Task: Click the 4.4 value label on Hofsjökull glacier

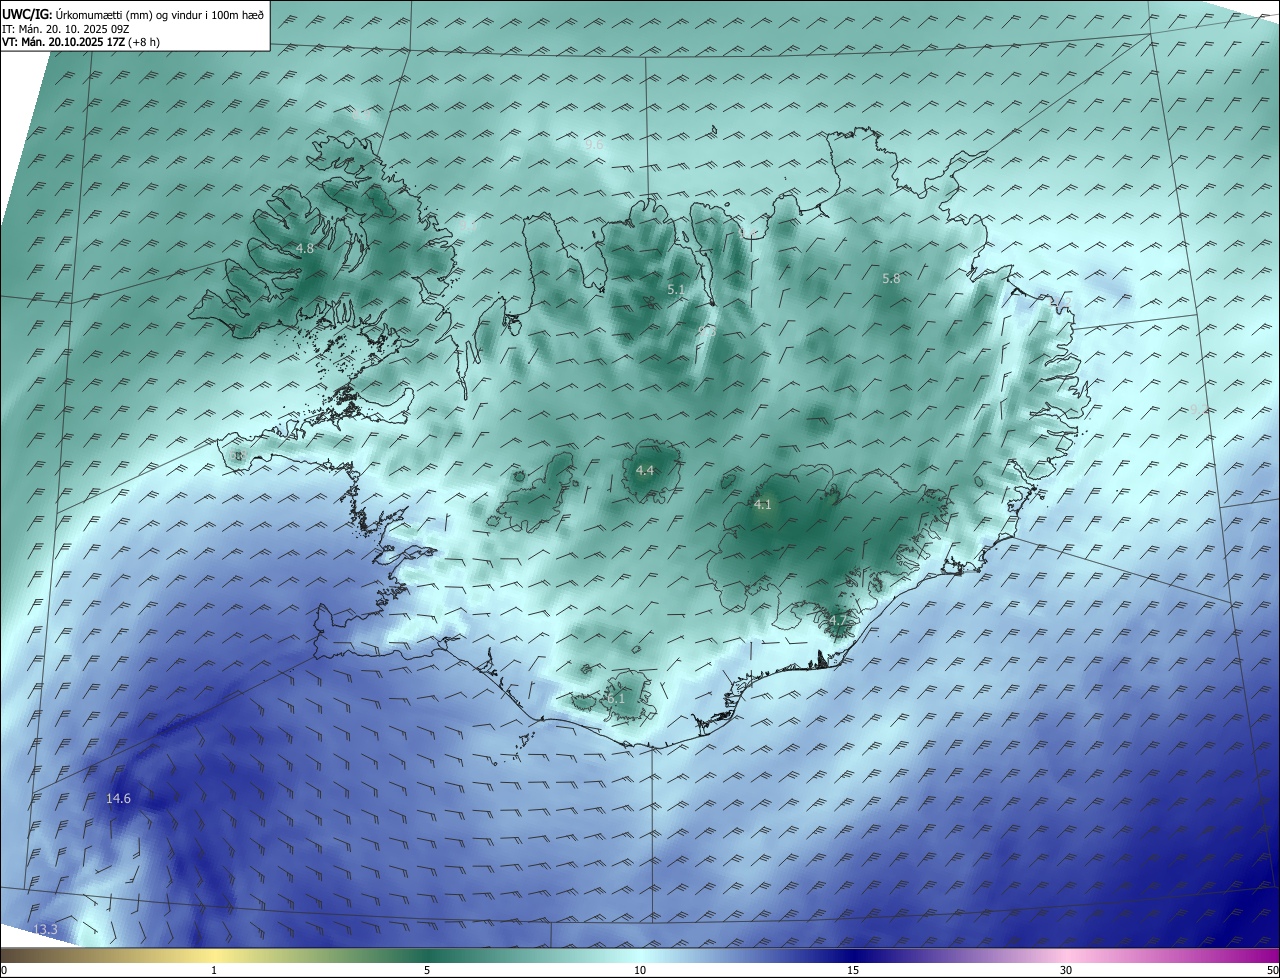Action: (645, 470)
